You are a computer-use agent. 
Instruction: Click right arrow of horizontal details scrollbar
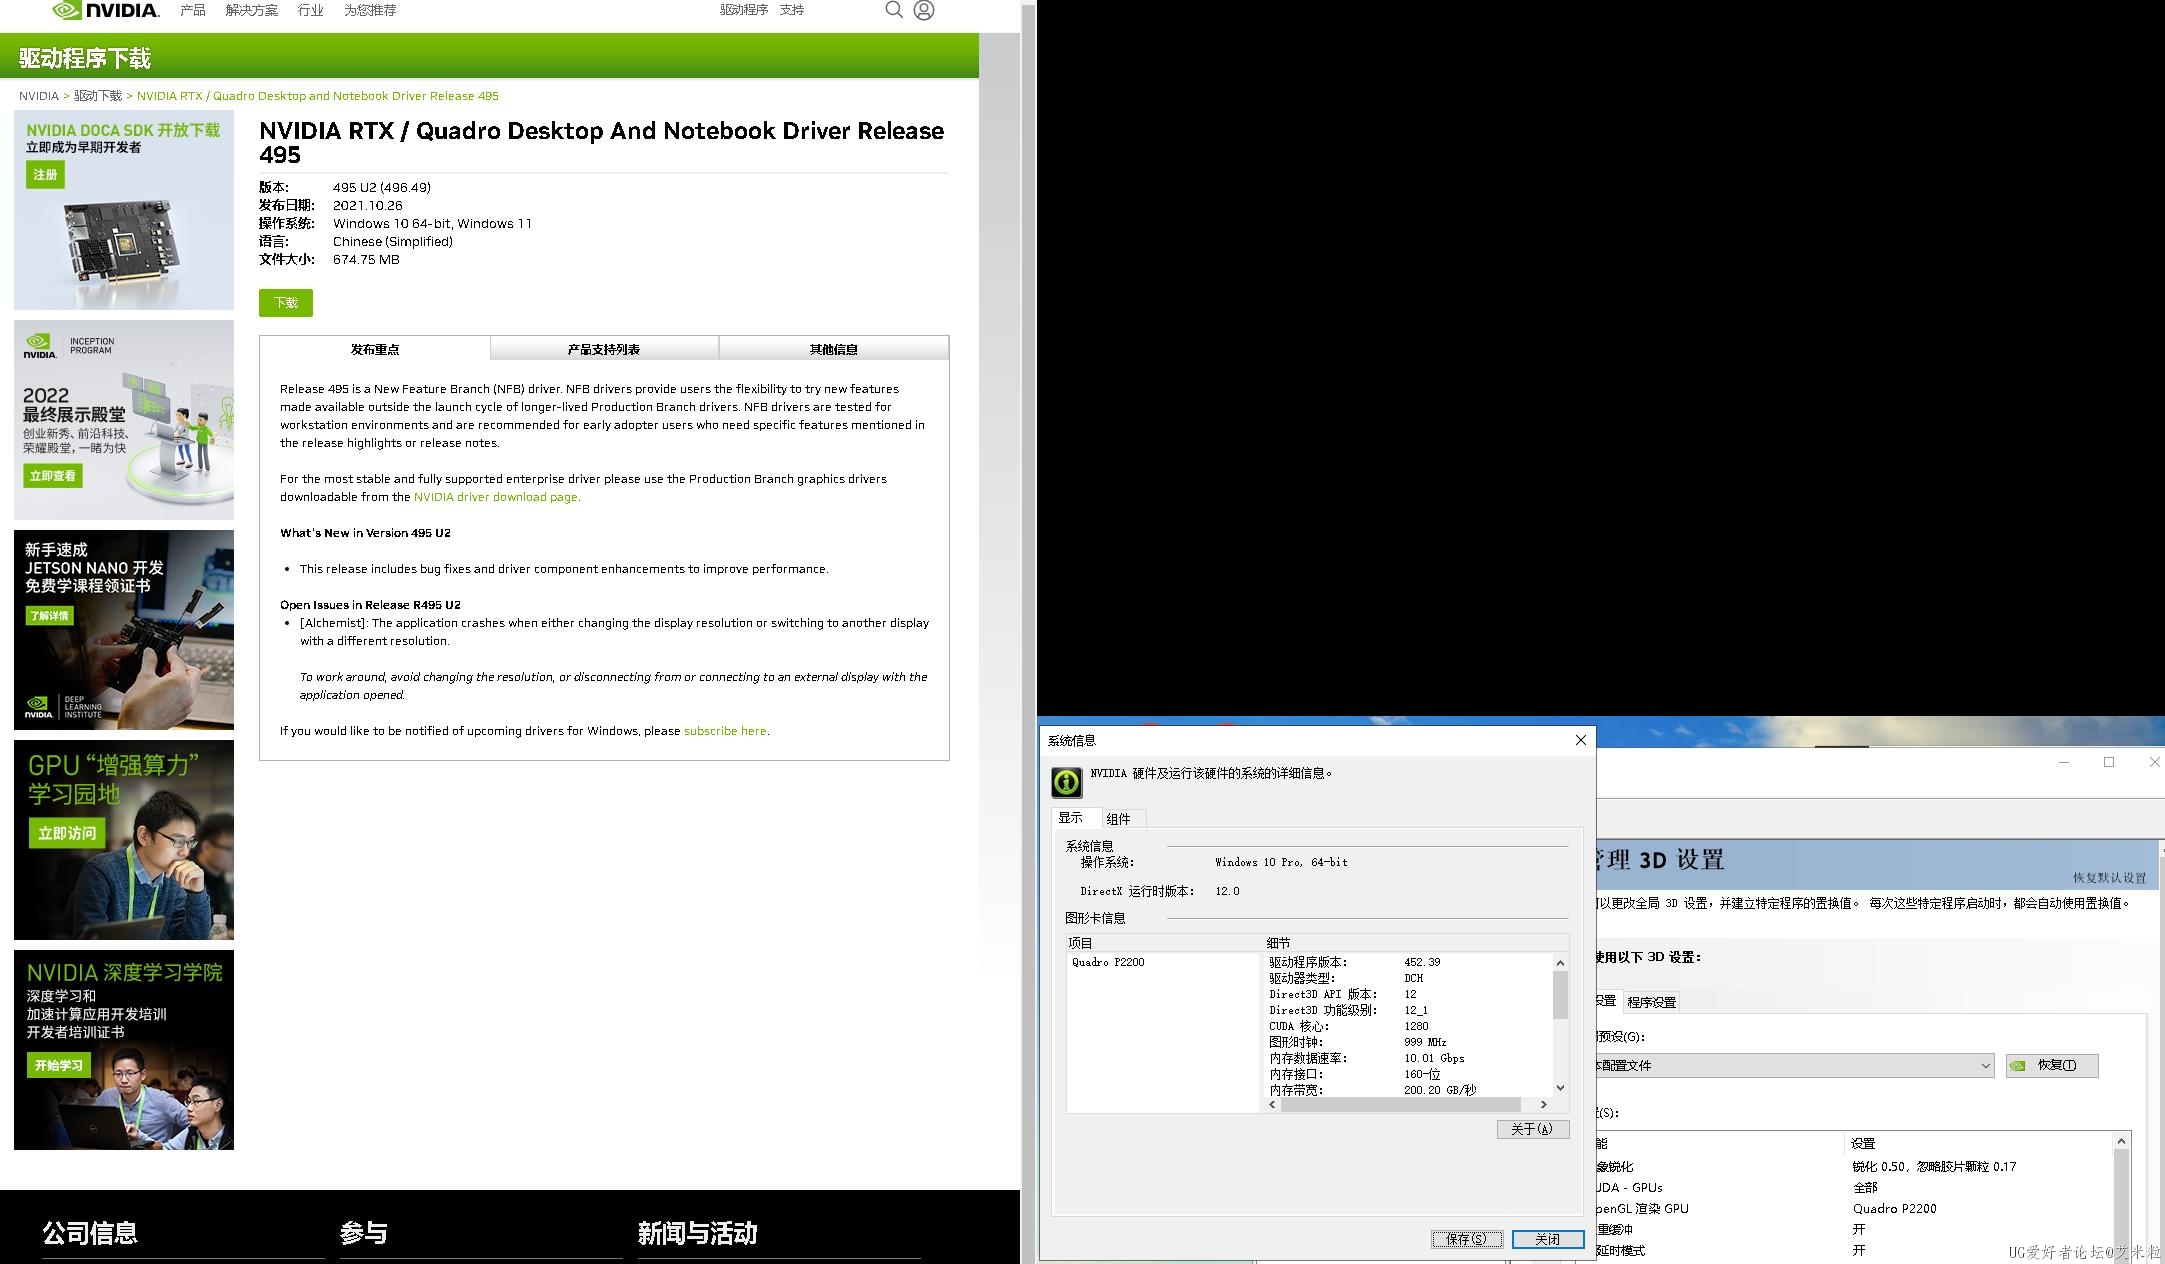coord(1544,1105)
